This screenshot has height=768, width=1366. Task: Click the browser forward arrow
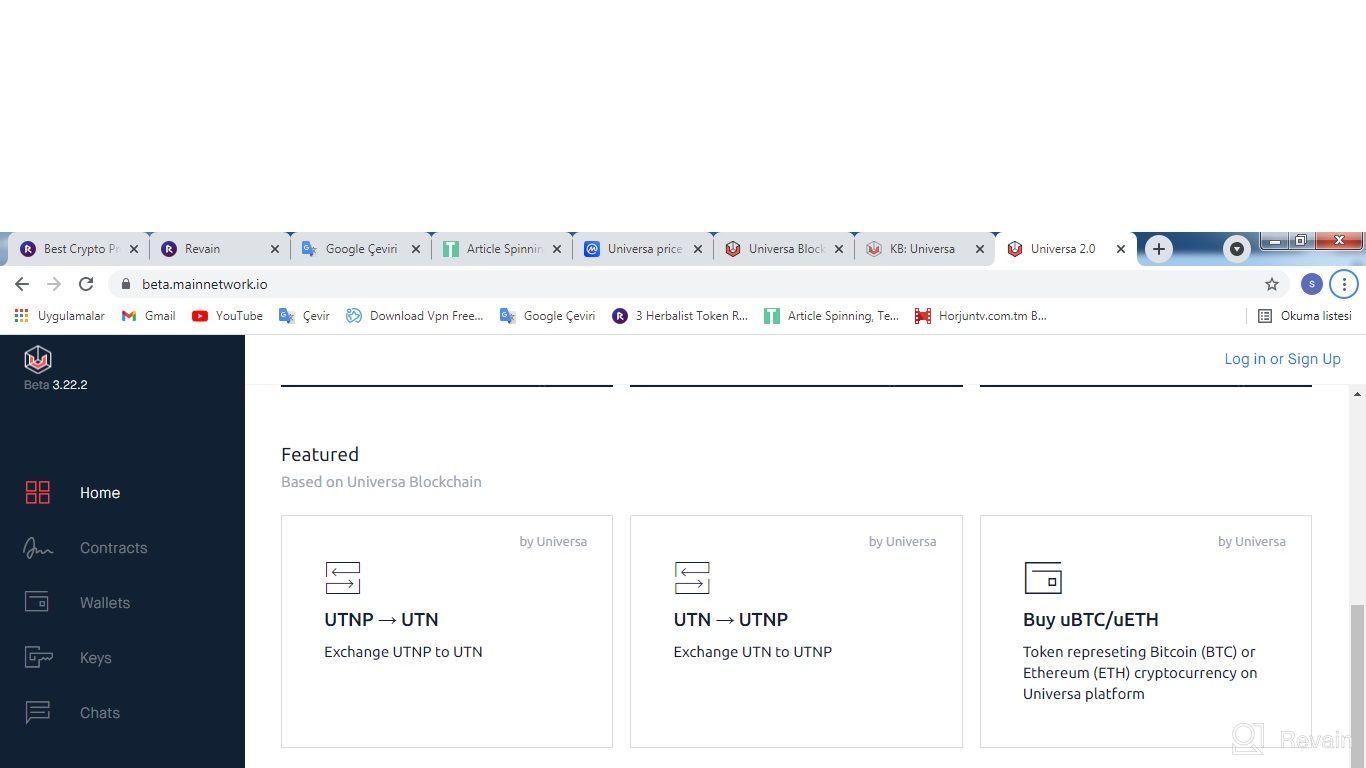pos(54,284)
